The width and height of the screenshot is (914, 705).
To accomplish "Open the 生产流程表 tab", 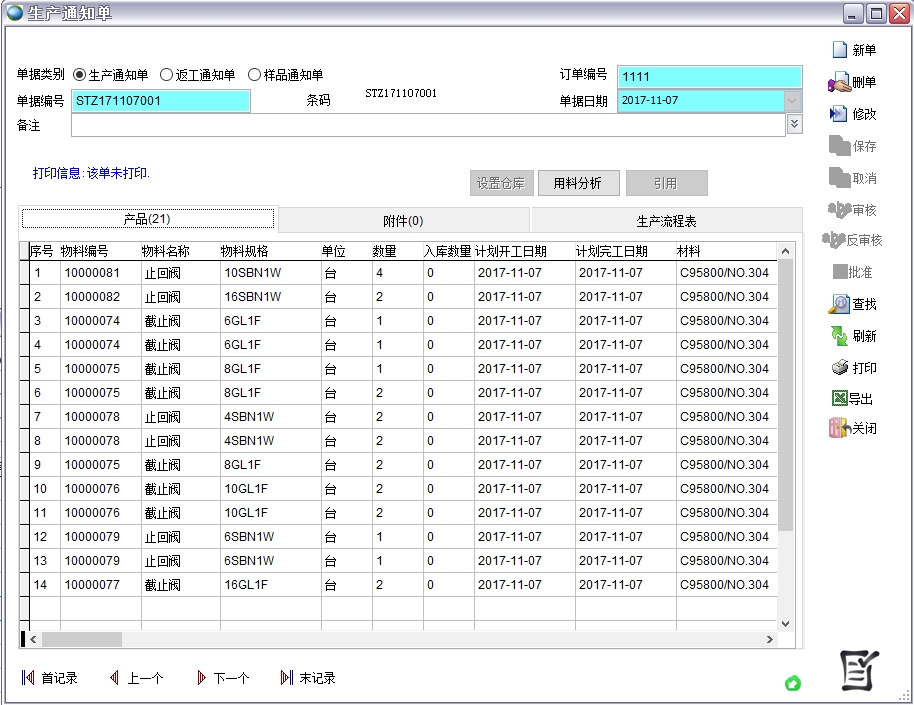I will click(x=666, y=220).
